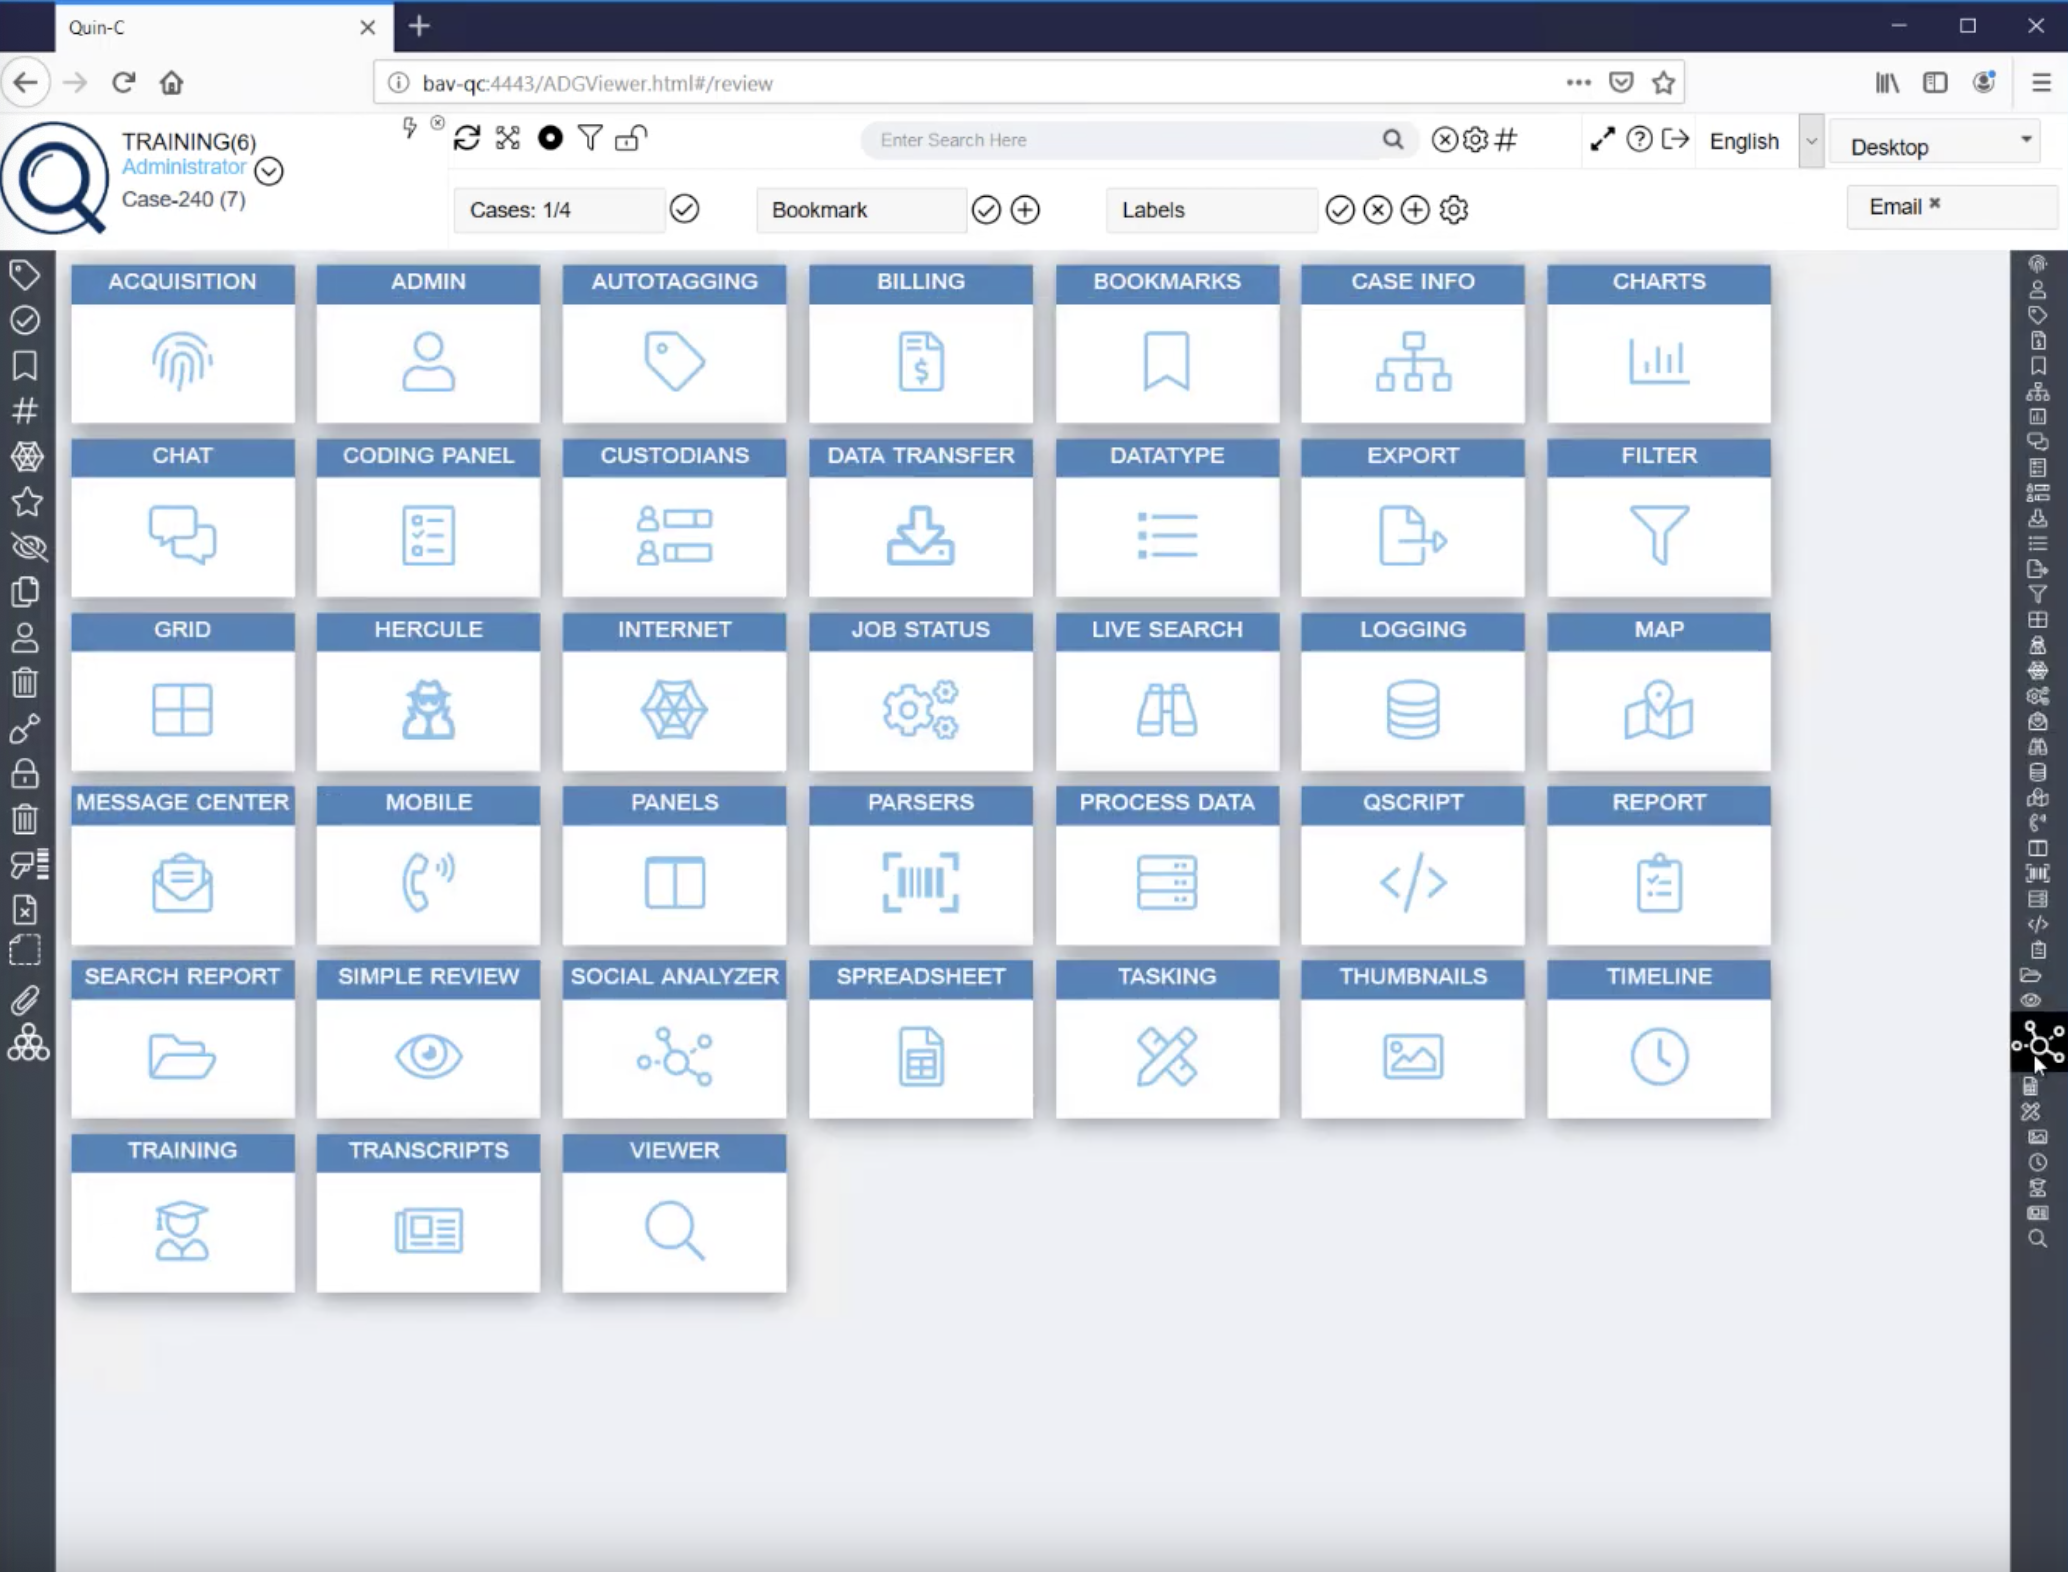This screenshot has height=1572, width=2068.
Task: Open the Filter funnel tile
Action: point(1658,517)
